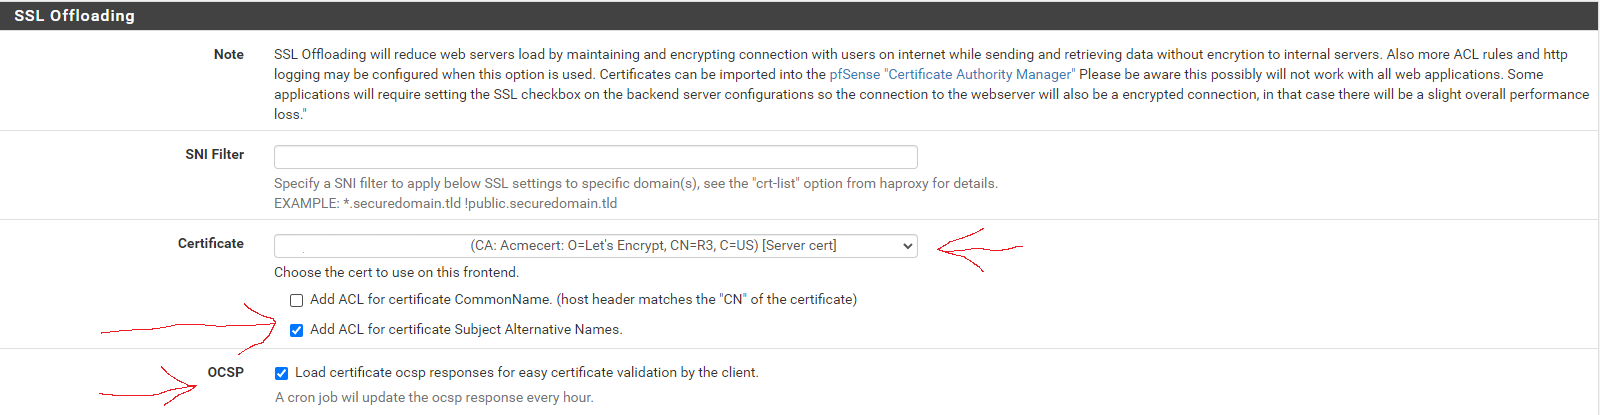Click the 'Specify a SNI filter' description text

[x=636, y=183]
